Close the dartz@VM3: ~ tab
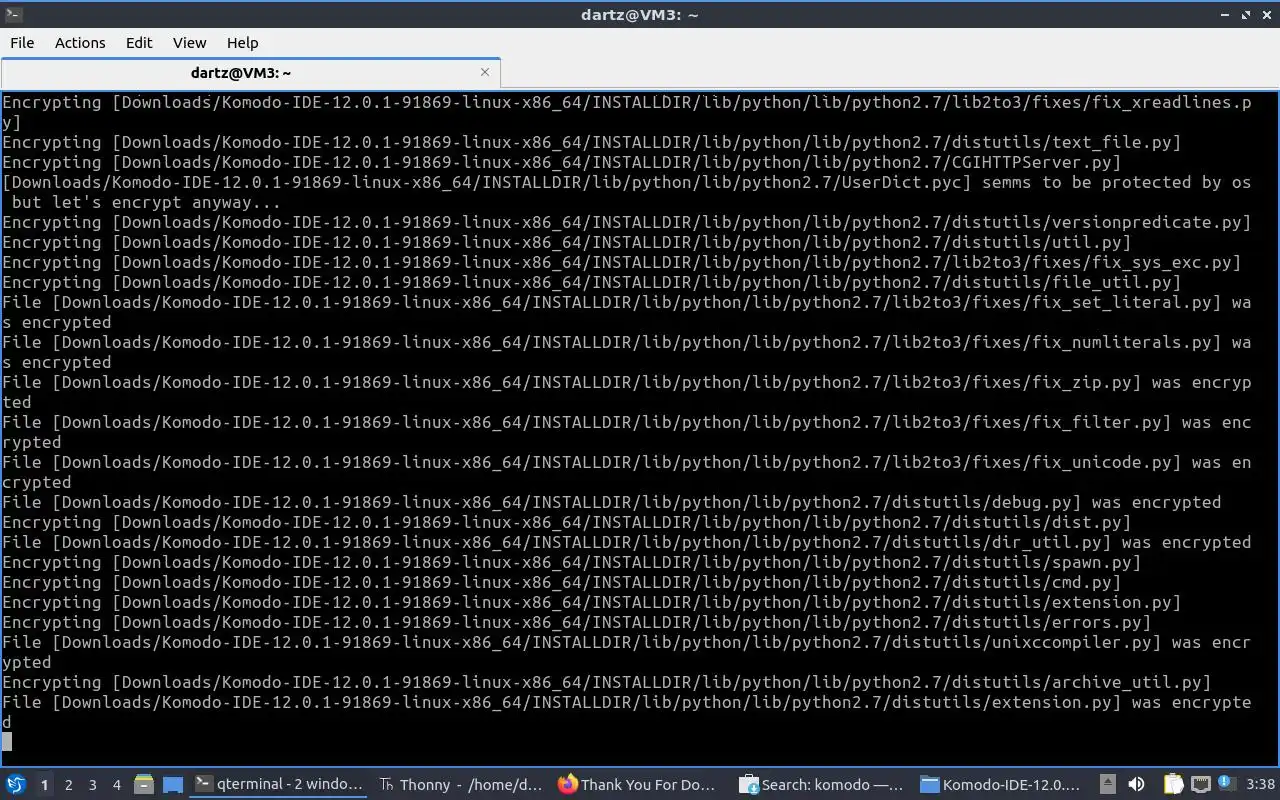This screenshot has width=1280, height=800. point(485,72)
